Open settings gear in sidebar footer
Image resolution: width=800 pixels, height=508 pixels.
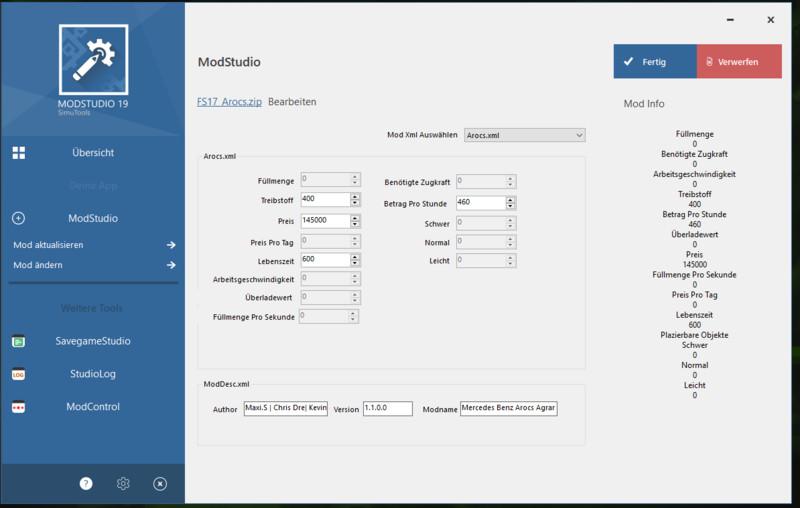[x=123, y=483]
